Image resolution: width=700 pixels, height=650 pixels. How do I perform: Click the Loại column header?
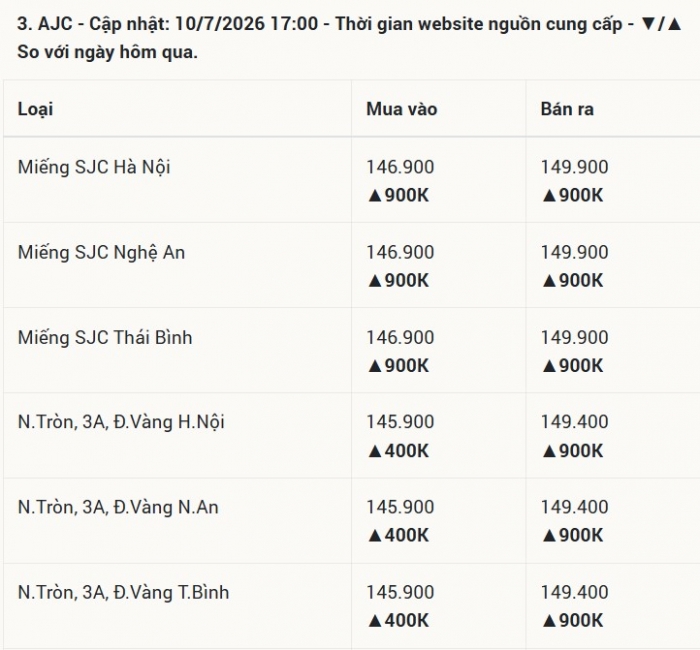(35, 109)
